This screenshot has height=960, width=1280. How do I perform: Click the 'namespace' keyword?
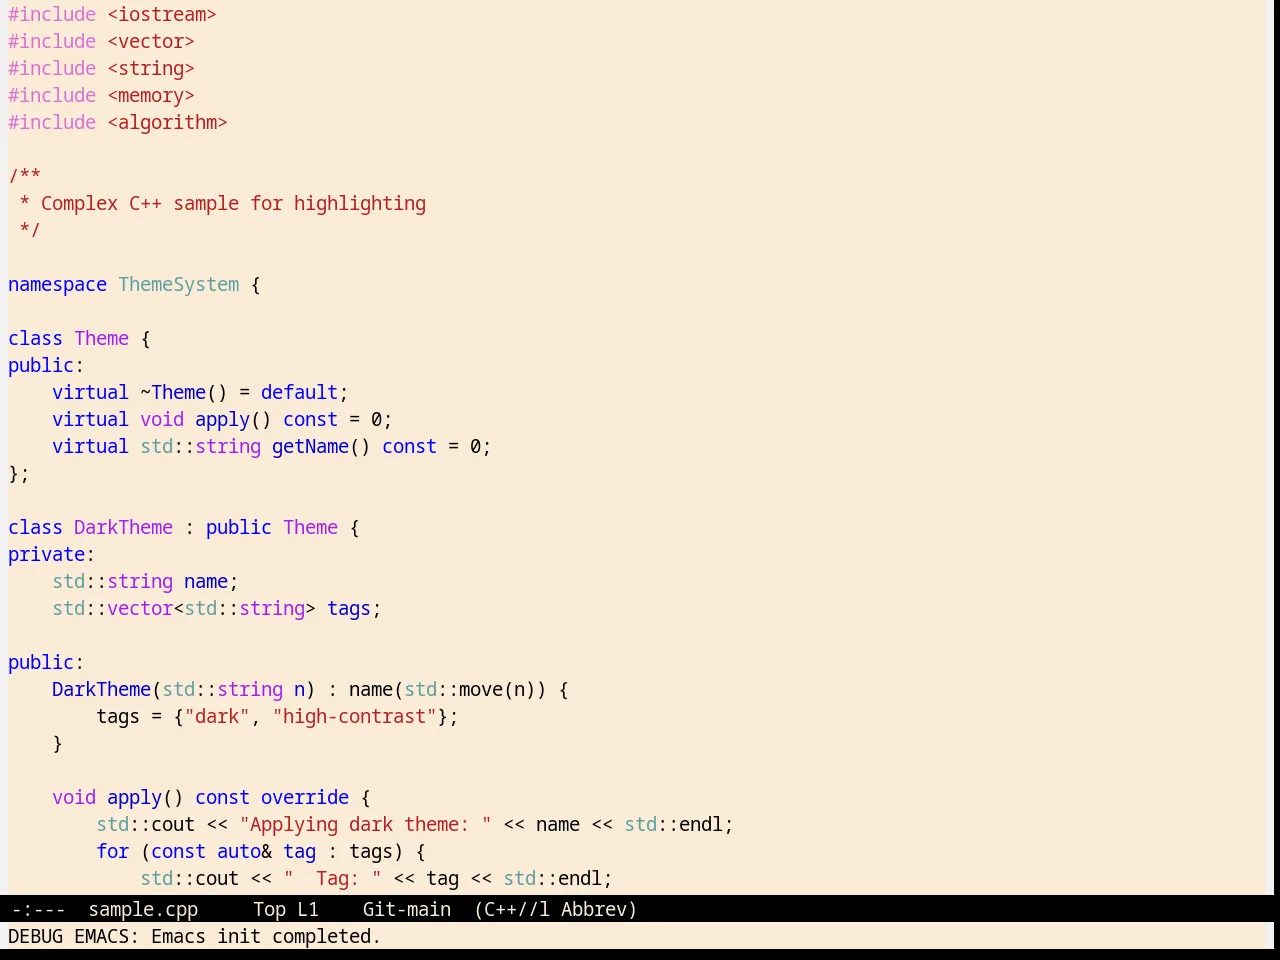57,284
